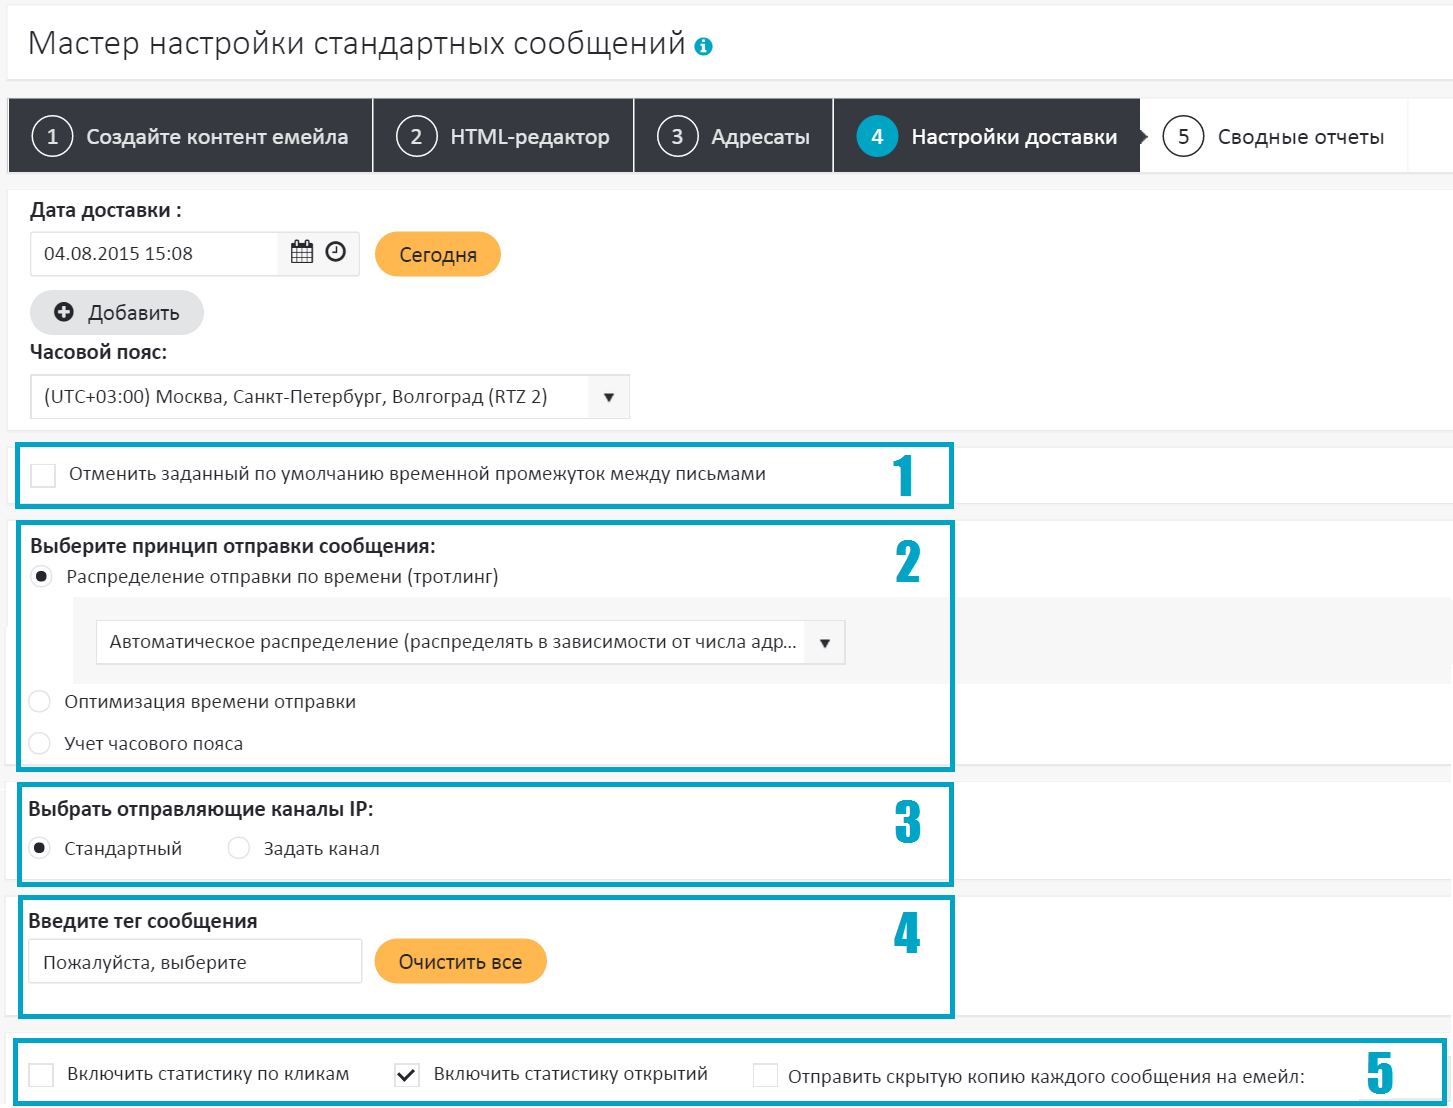Click the Очистить все button
The width and height of the screenshot is (1453, 1108).
coord(460,962)
